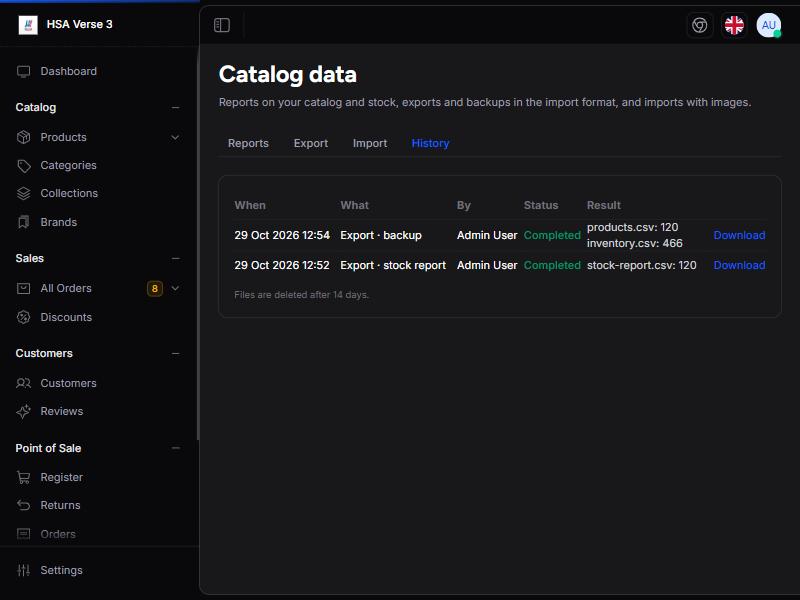Click the '29 Oct 2026 12:52' timestamp
The height and width of the screenshot is (600, 800).
coord(282,265)
